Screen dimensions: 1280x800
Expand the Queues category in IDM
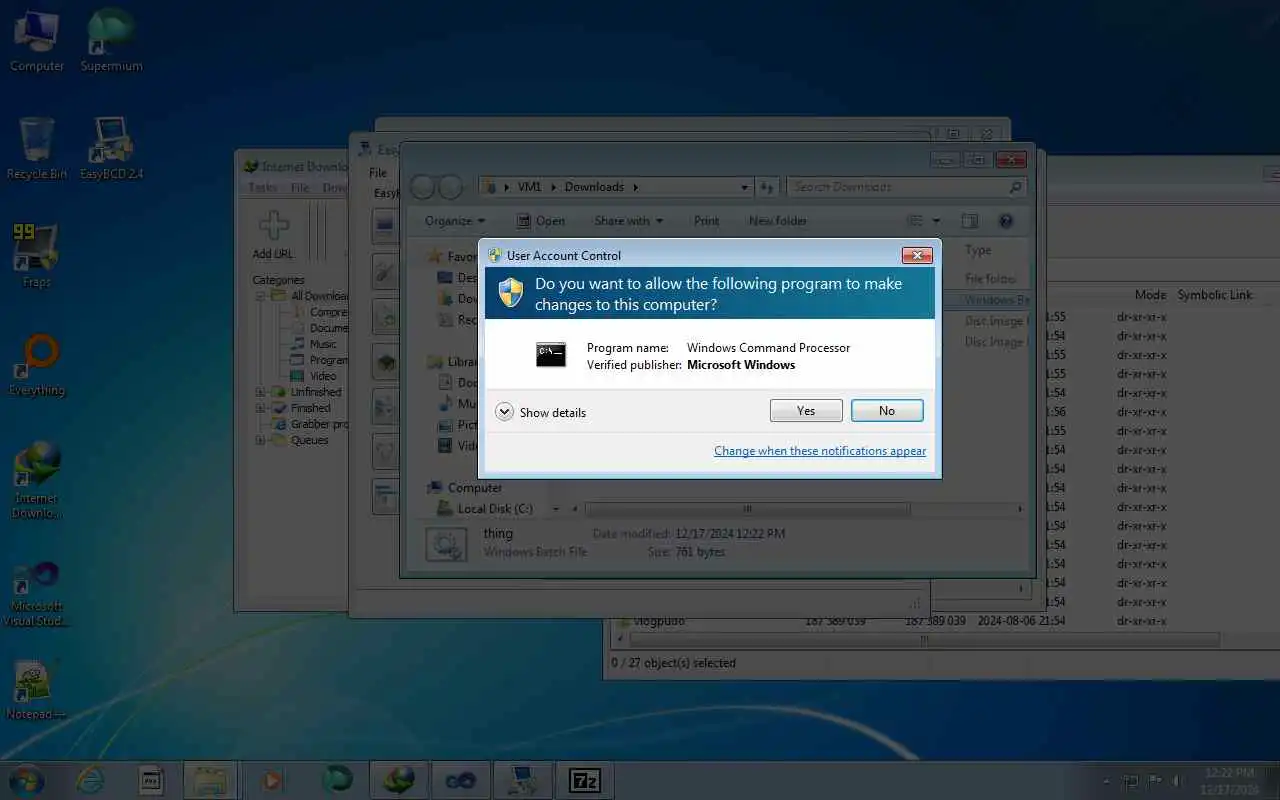coord(260,440)
